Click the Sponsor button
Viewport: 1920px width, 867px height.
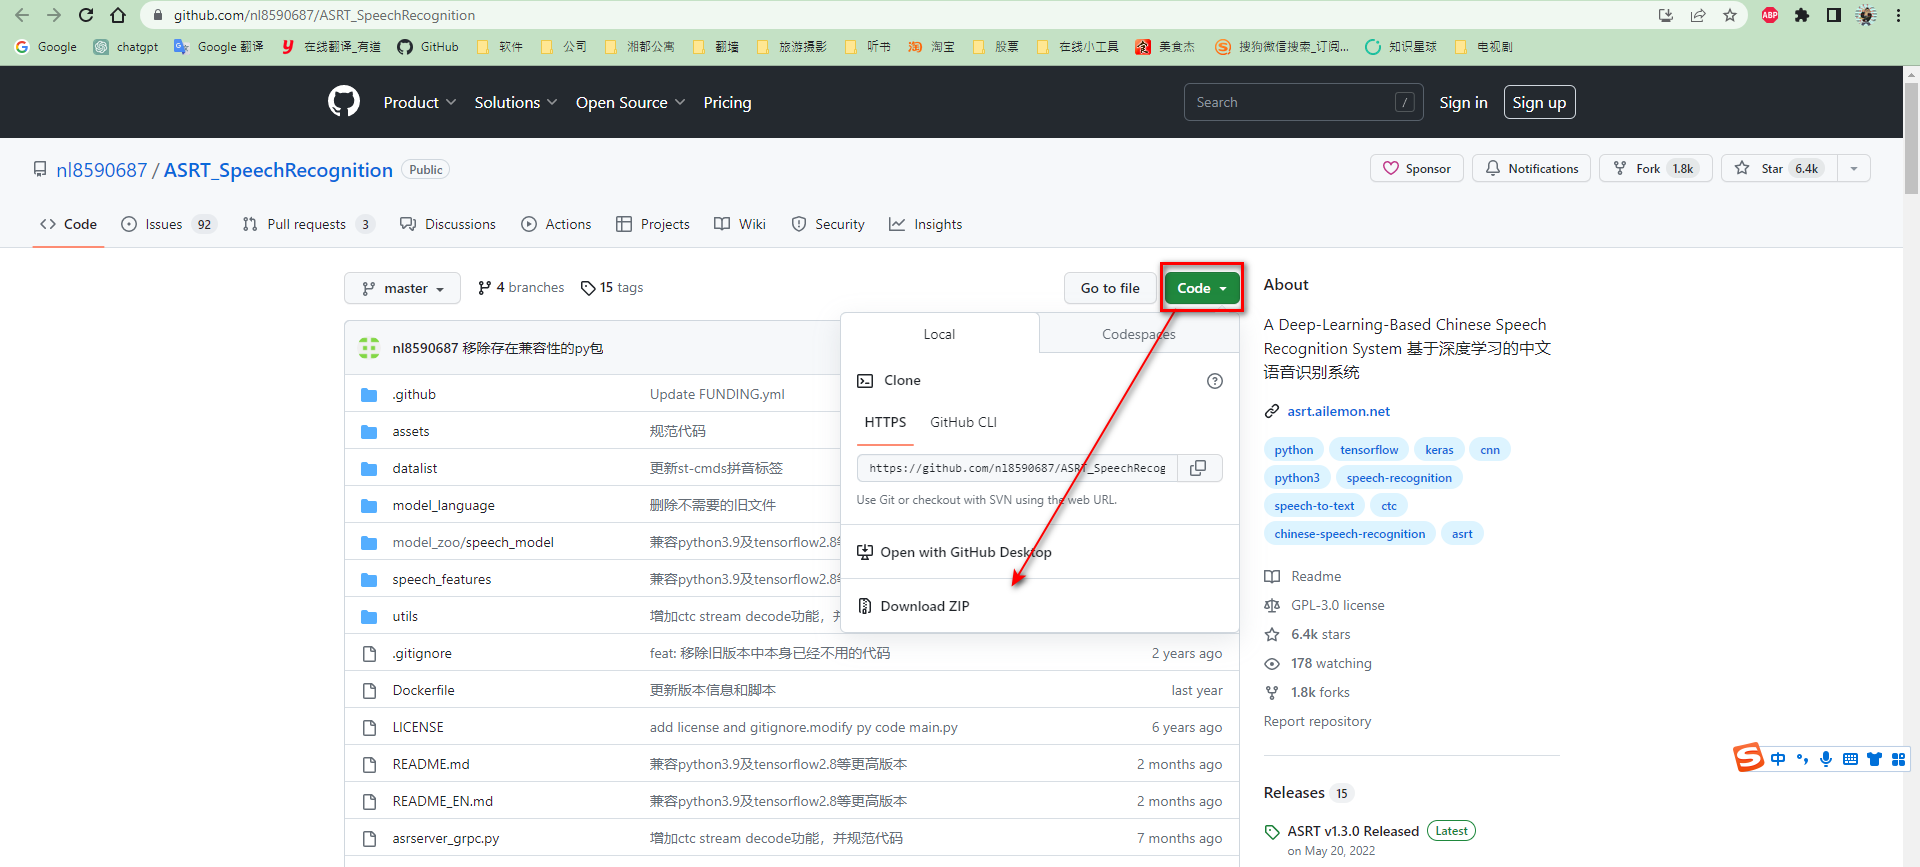[x=1416, y=168]
